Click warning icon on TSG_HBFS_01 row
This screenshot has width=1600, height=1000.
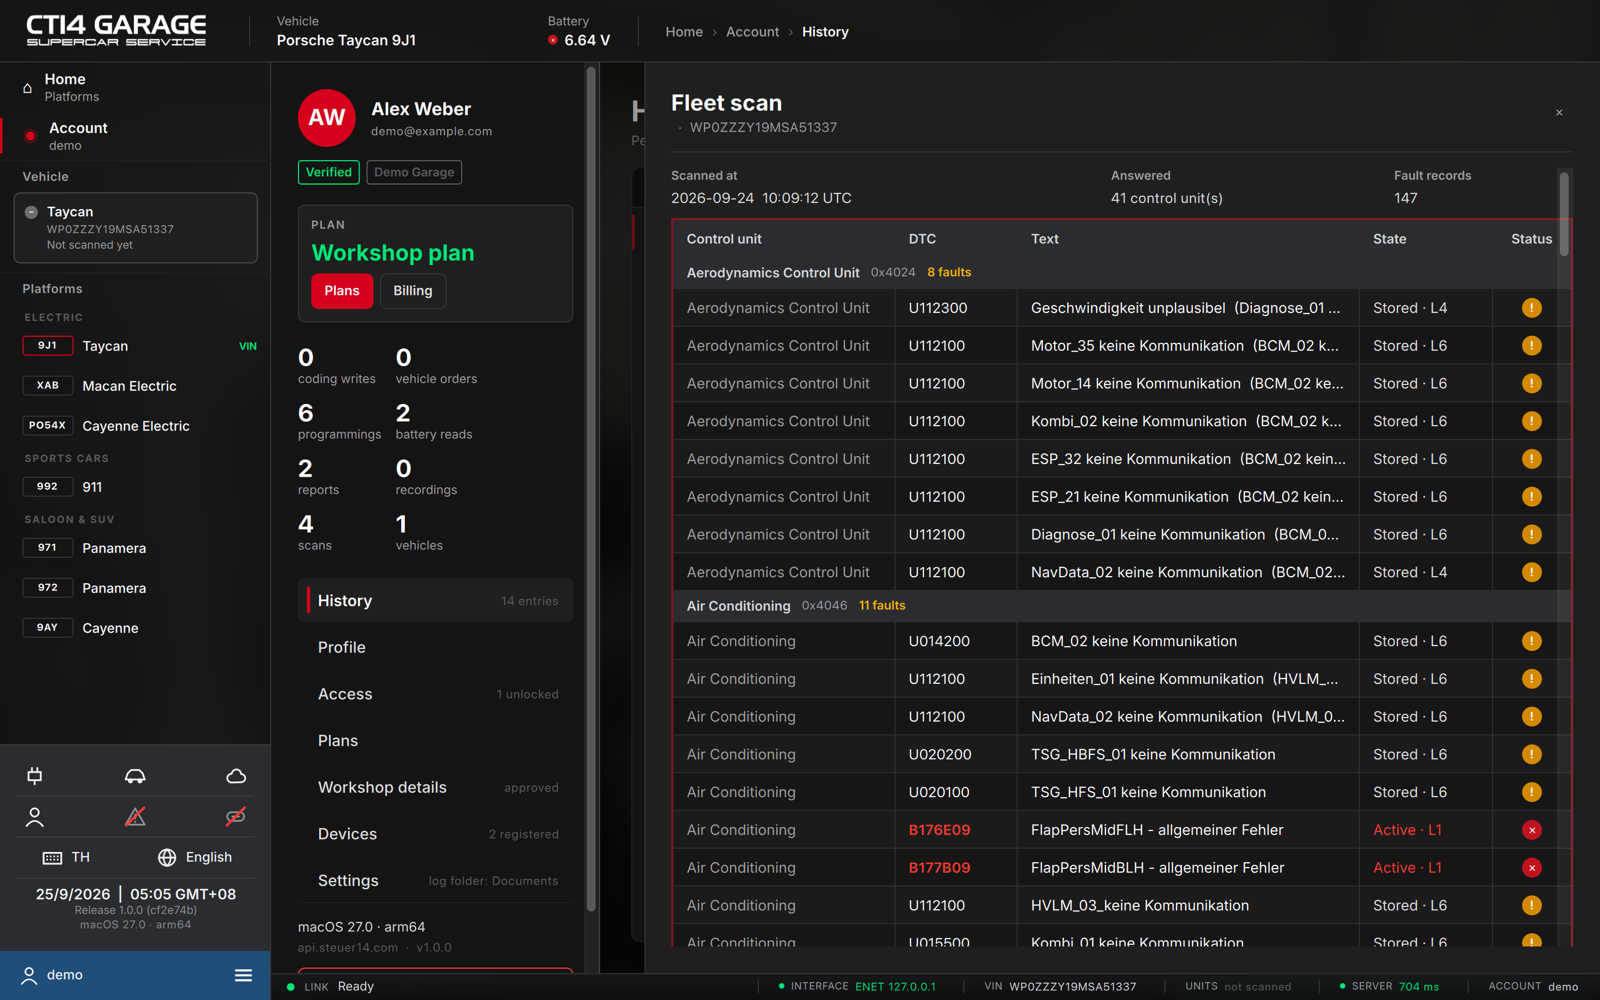(x=1531, y=755)
